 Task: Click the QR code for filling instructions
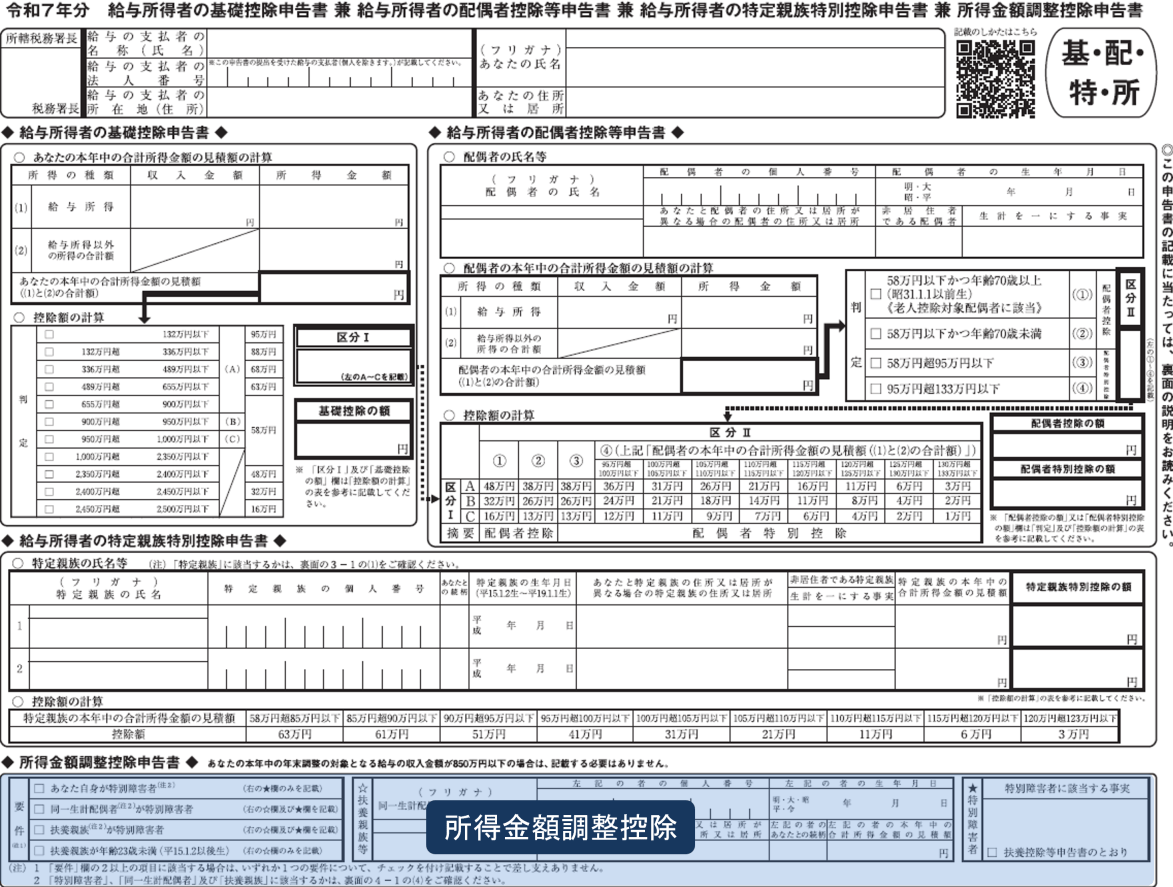[x=995, y=77]
